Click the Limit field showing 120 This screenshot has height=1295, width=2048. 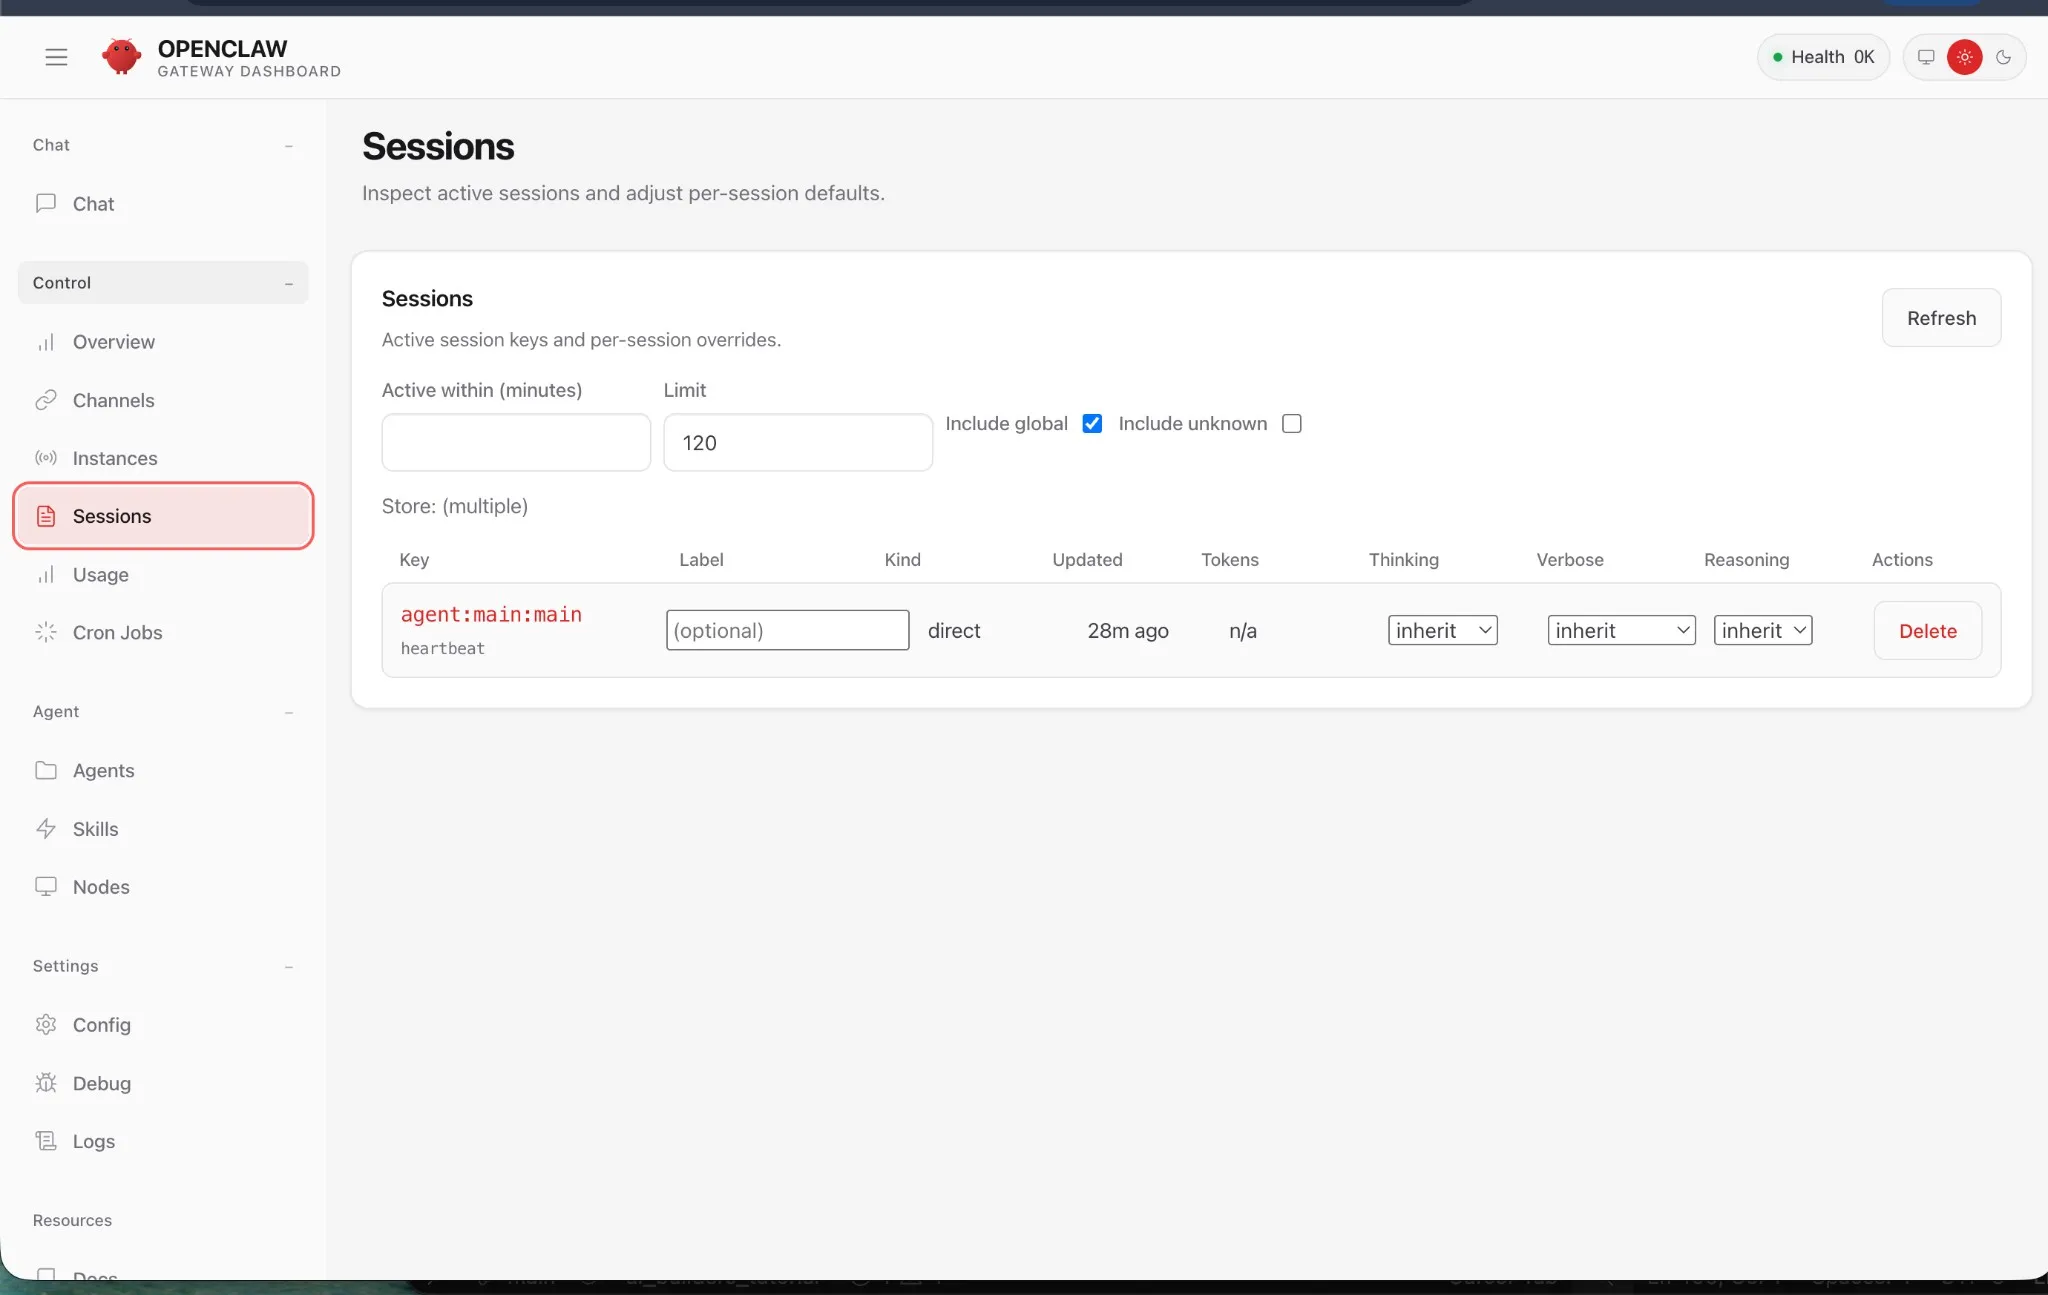(798, 443)
